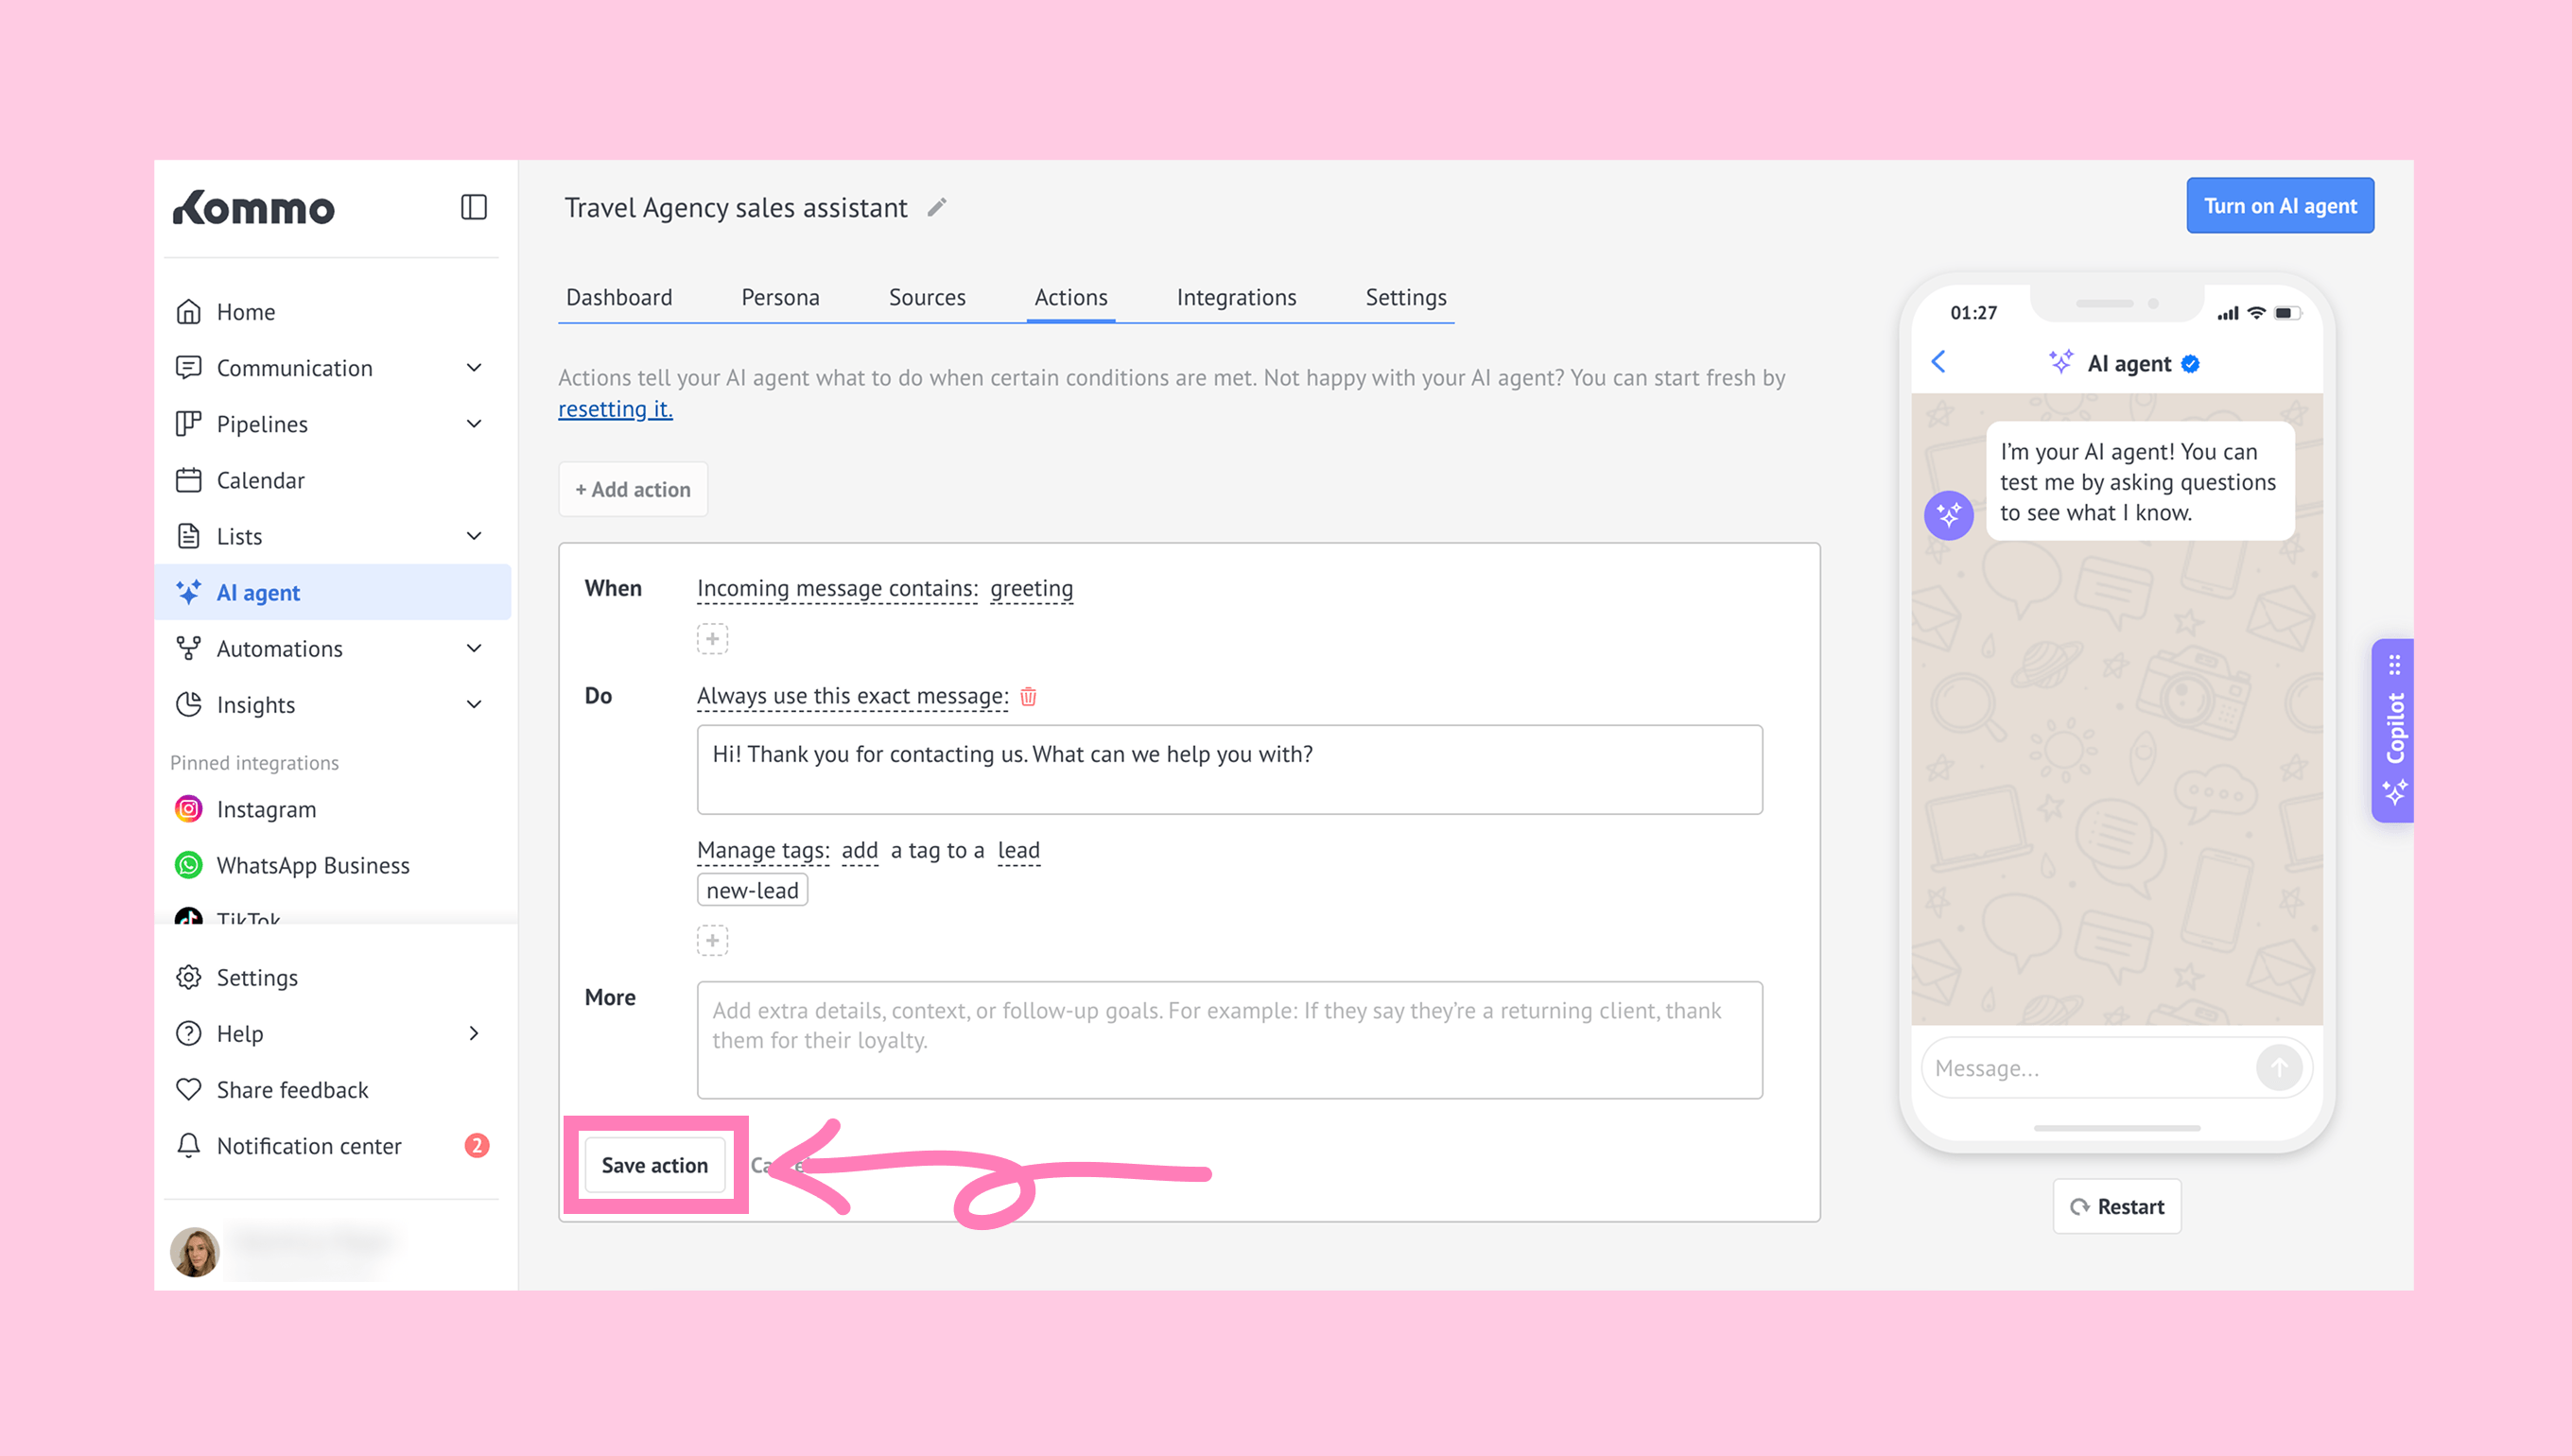Screen dimensions: 2572x1456
Task: Focus the More extra details text field
Action: [1229, 1040]
